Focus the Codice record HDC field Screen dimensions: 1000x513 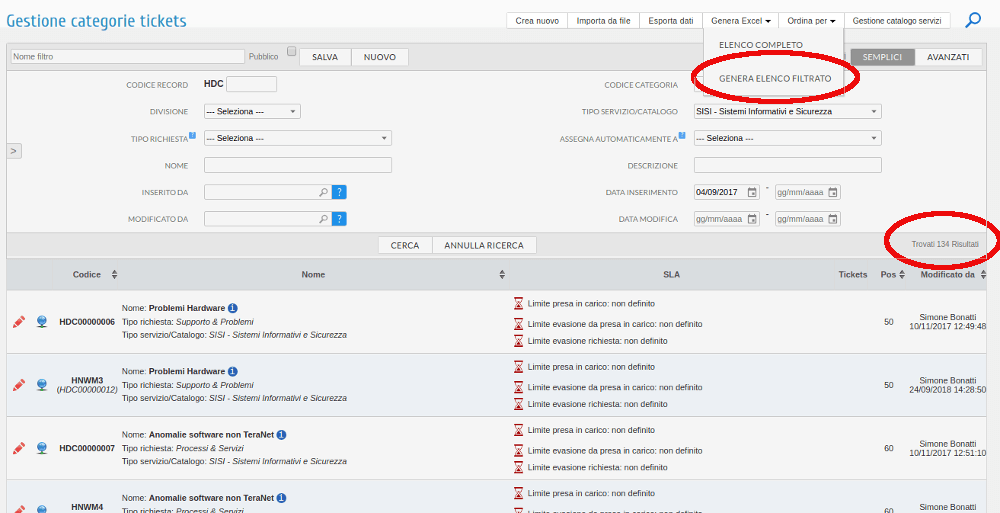click(251, 84)
